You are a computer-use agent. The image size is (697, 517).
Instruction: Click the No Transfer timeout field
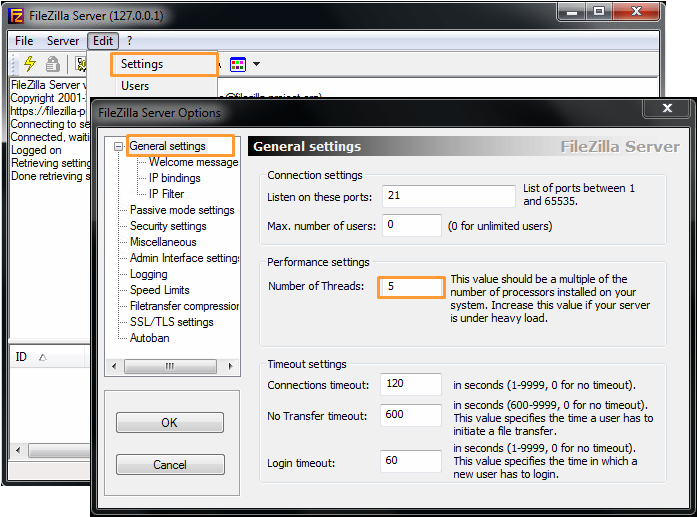[x=411, y=415]
